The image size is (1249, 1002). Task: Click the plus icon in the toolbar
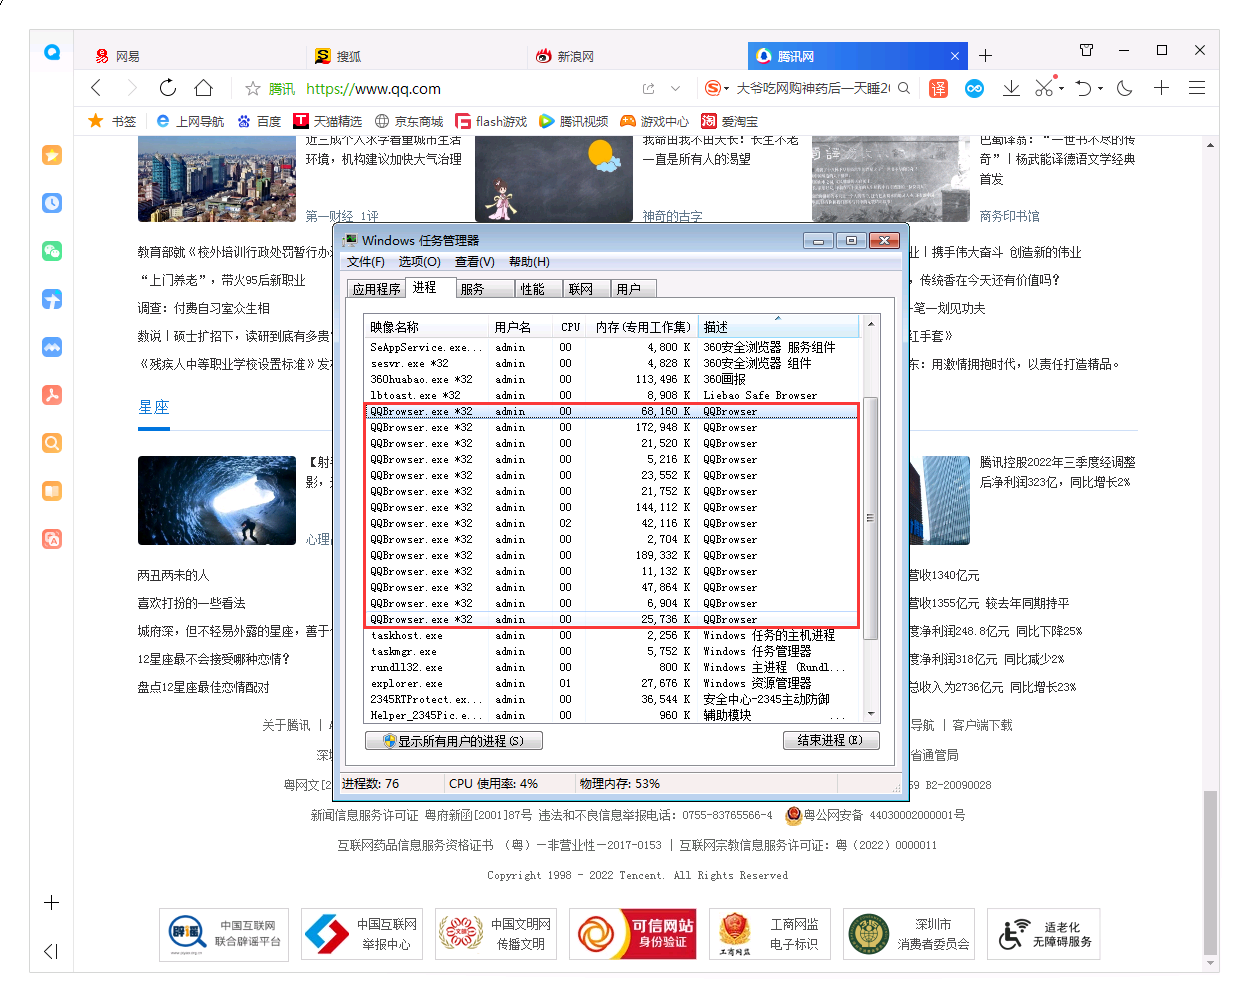coord(1161,88)
